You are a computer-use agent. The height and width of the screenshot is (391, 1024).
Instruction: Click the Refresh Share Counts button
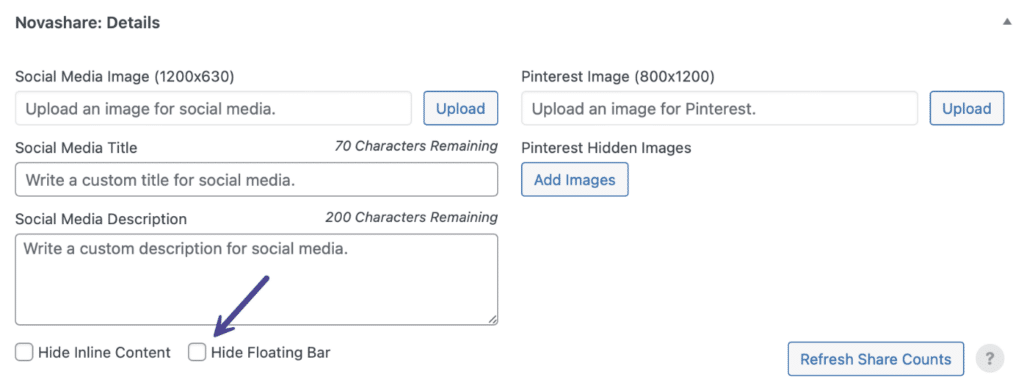pos(876,358)
